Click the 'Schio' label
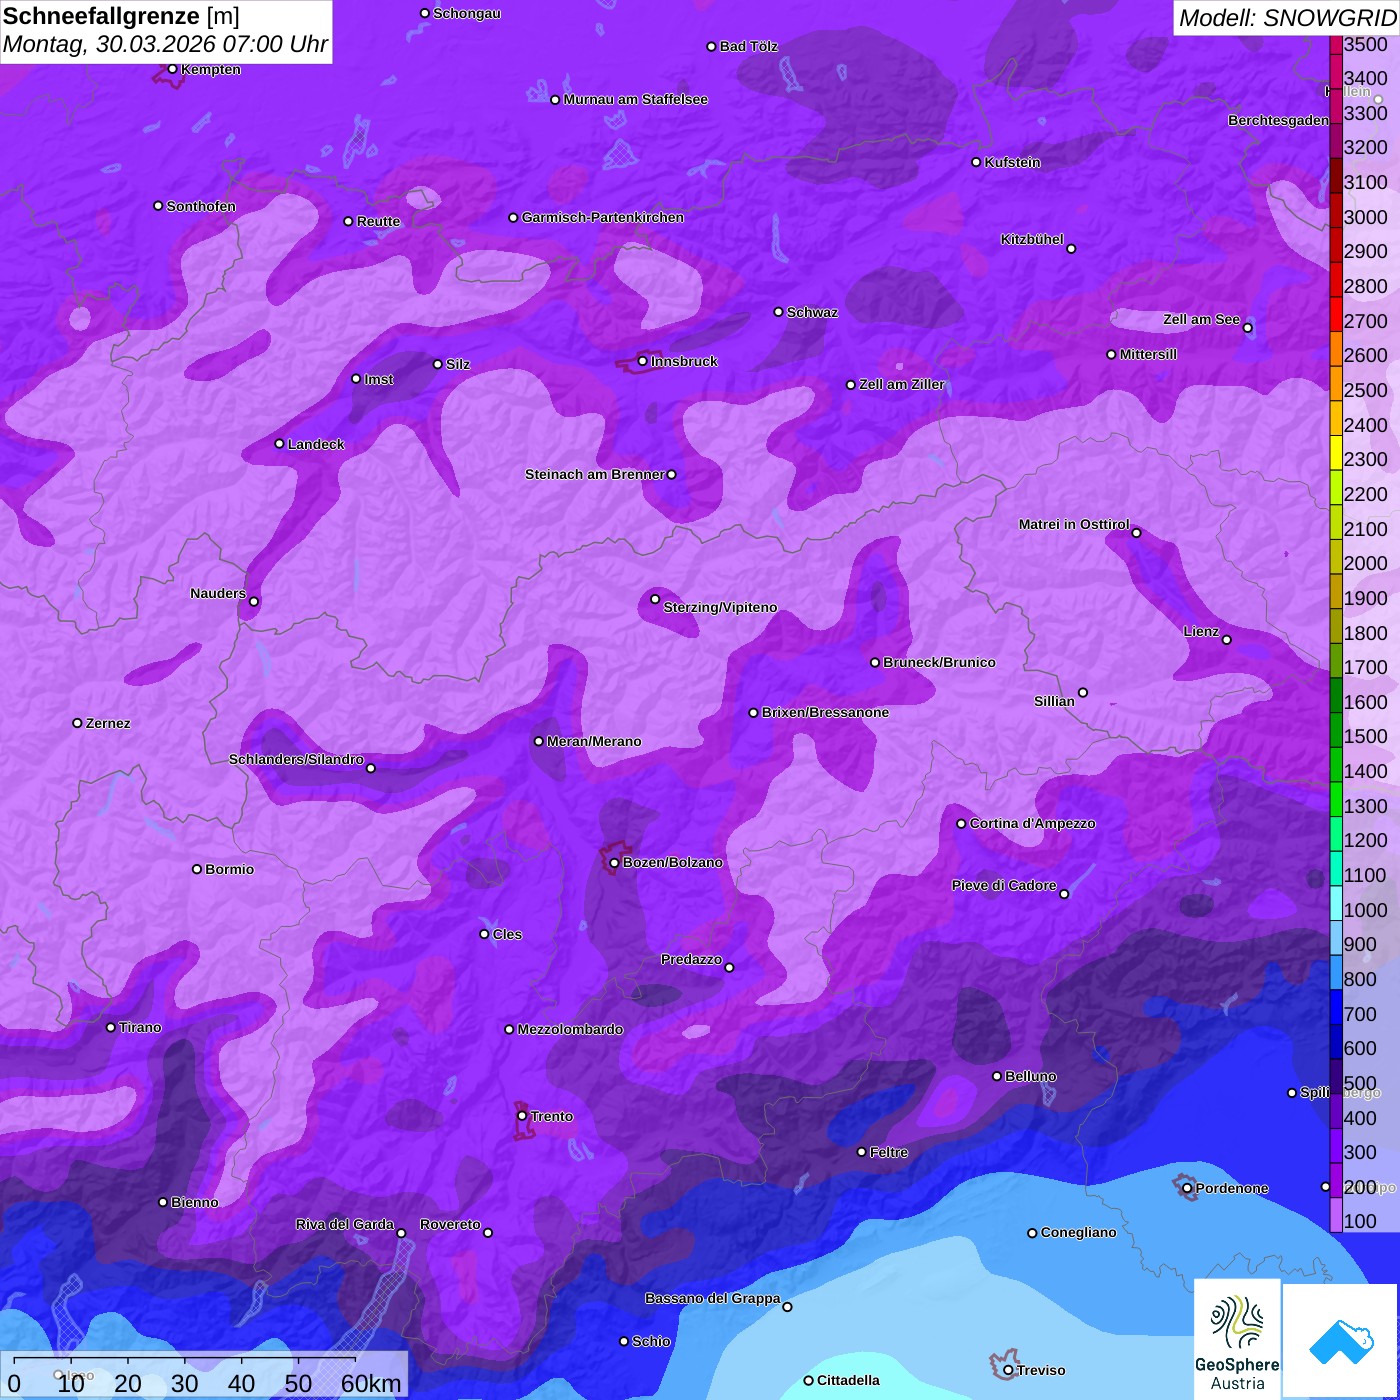 [651, 1341]
